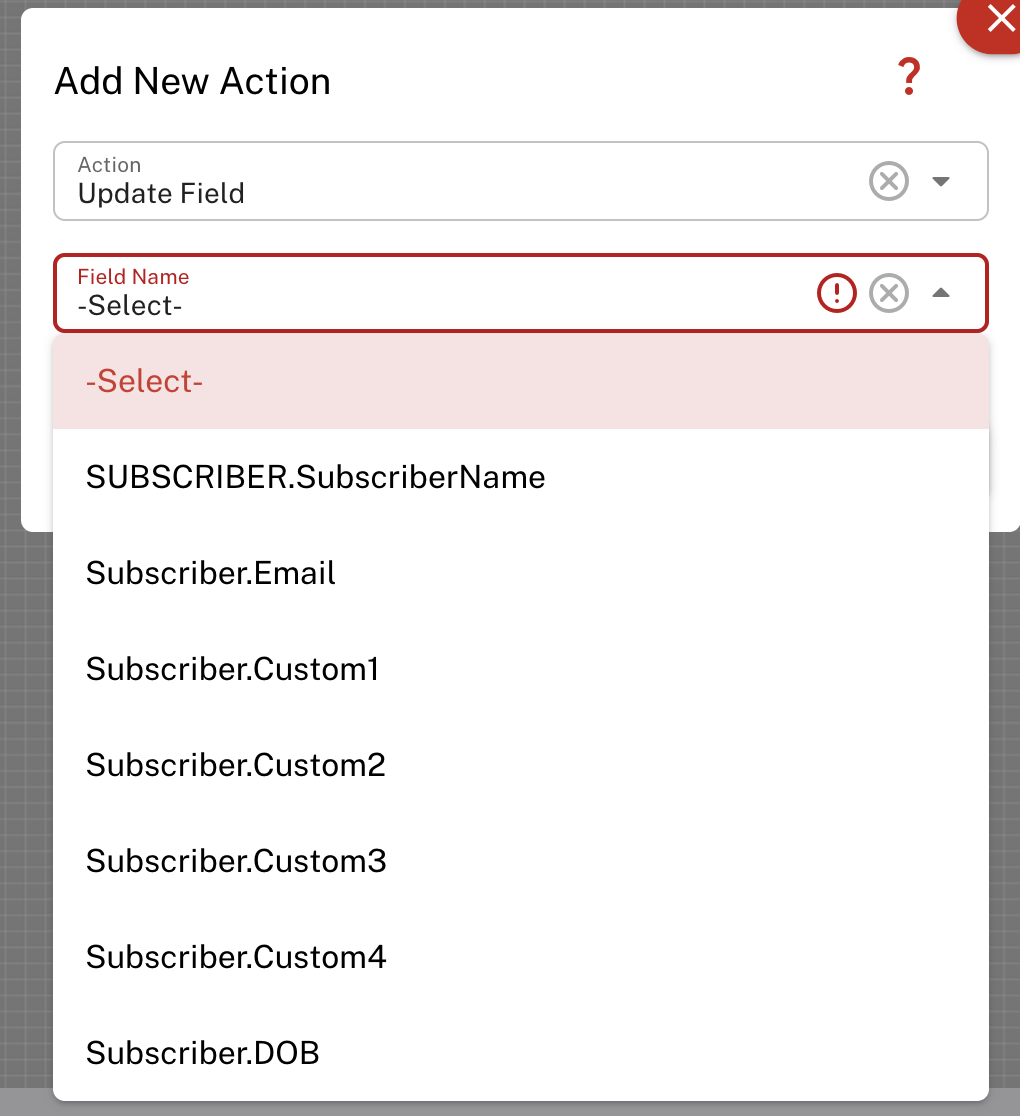Screen dimensions: 1020x1116
Task: Select the Subscriber.Custom2 field
Action: pos(235,765)
